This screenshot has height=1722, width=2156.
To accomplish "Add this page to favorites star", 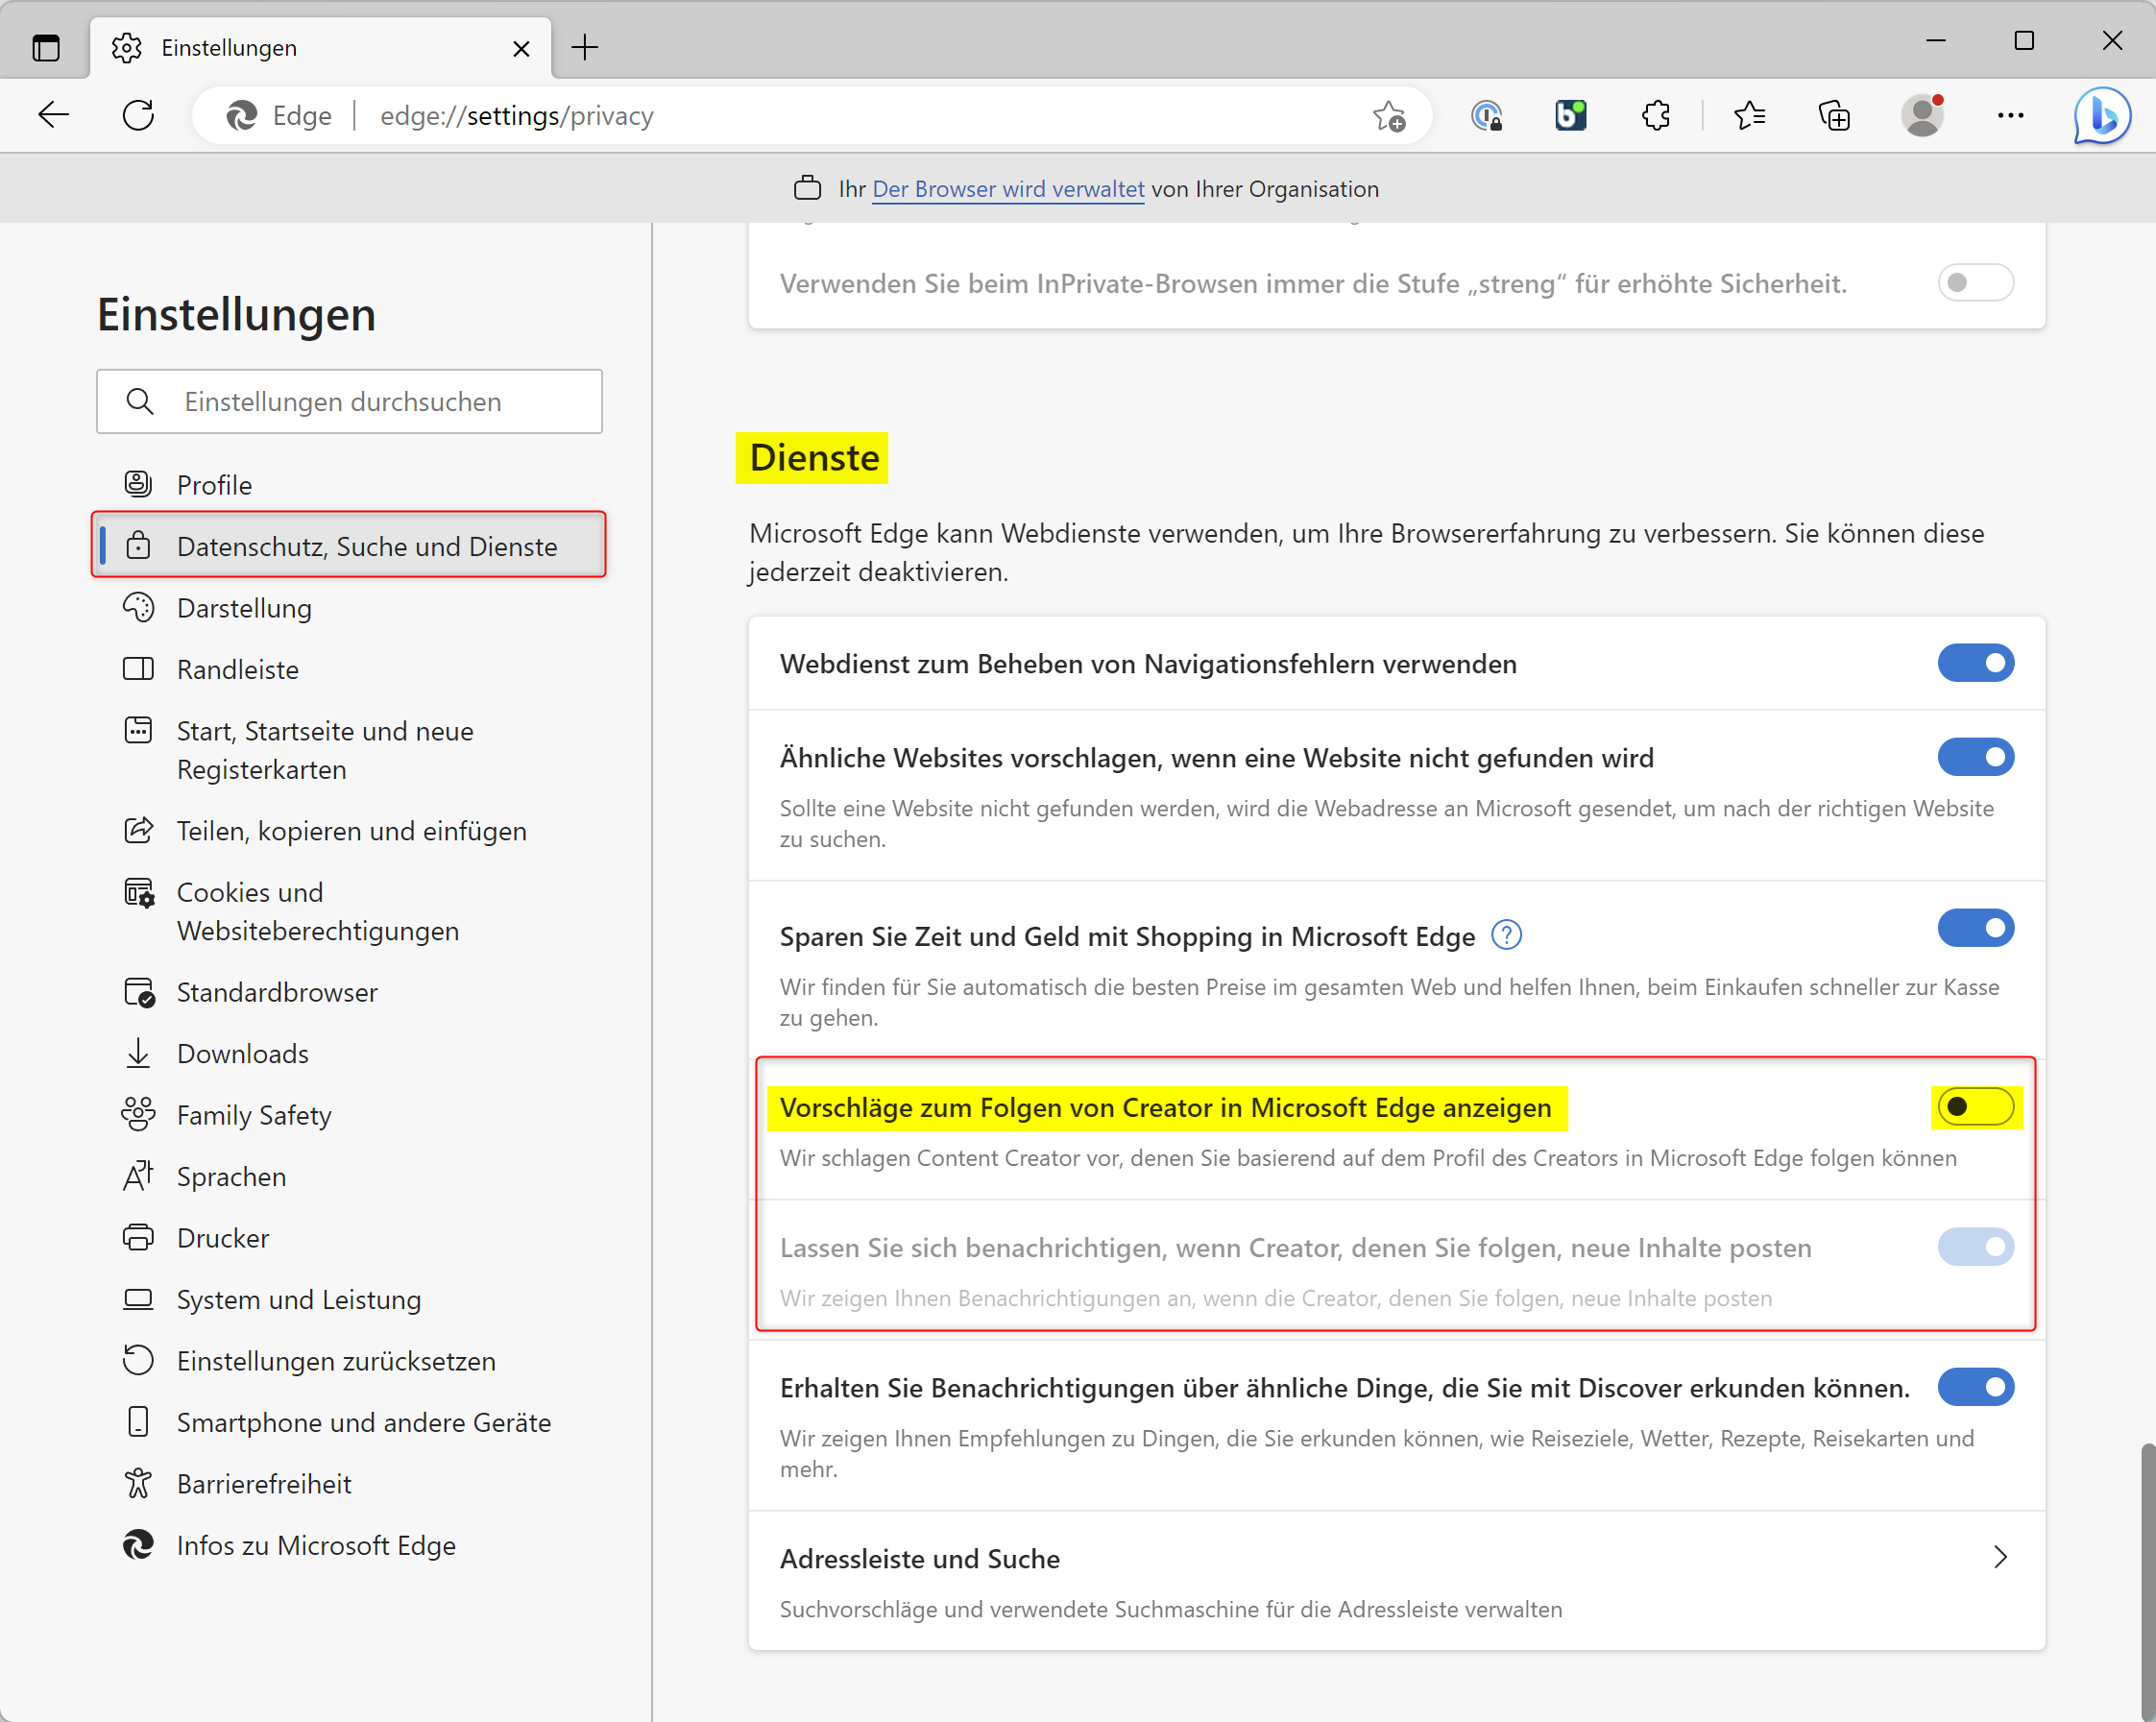I will [x=1389, y=116].
